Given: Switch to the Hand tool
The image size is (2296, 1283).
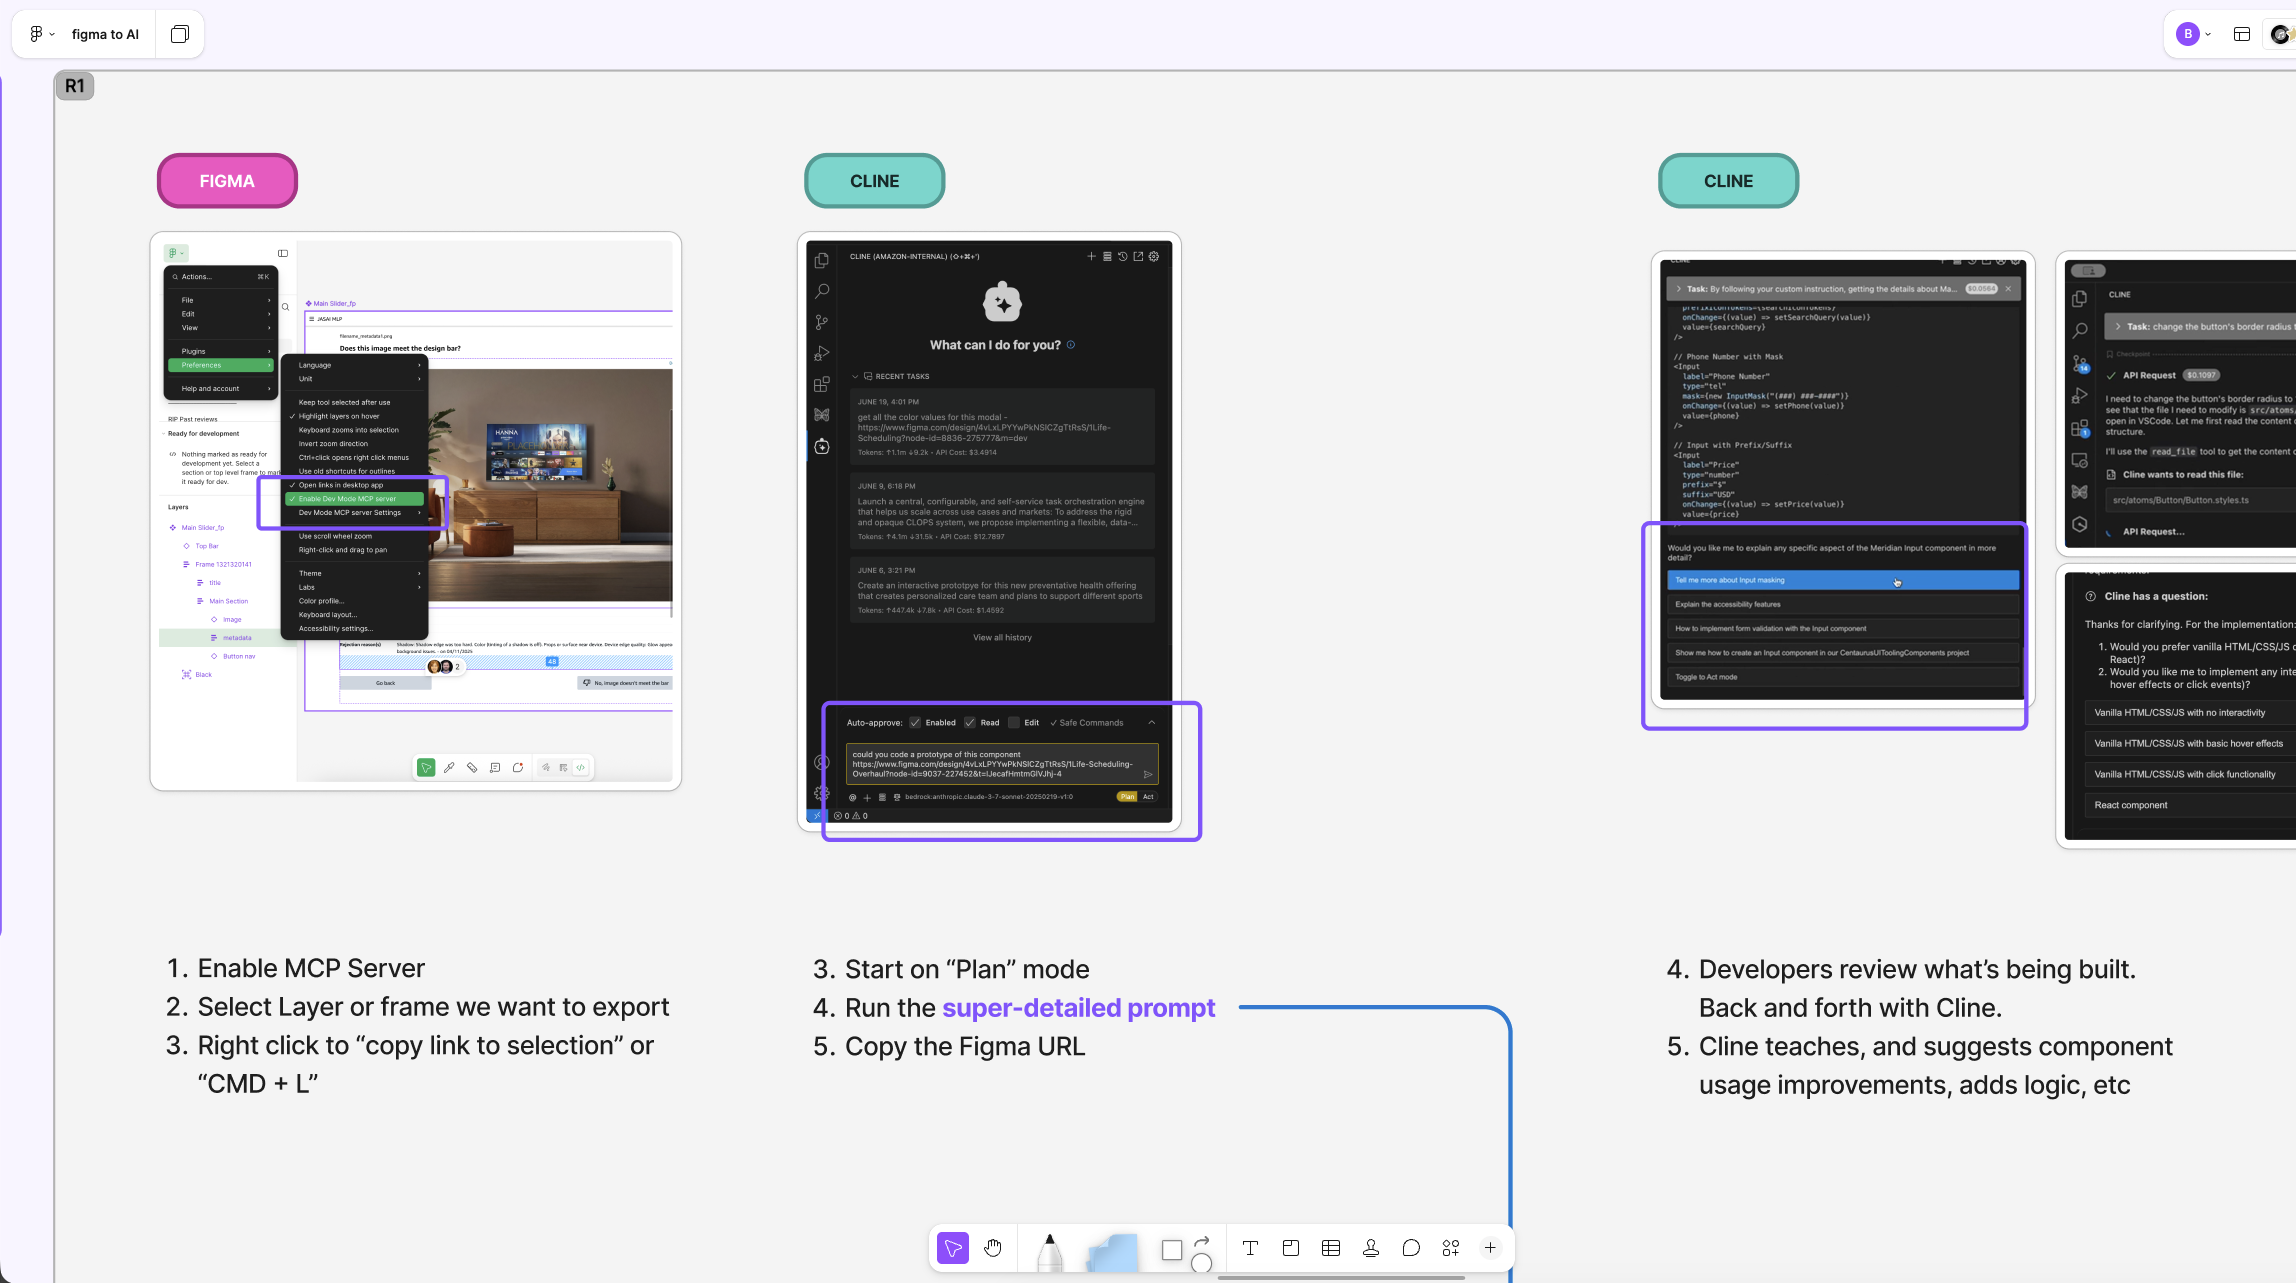Looking at the screenshot, I should (x=993, y=1248).
